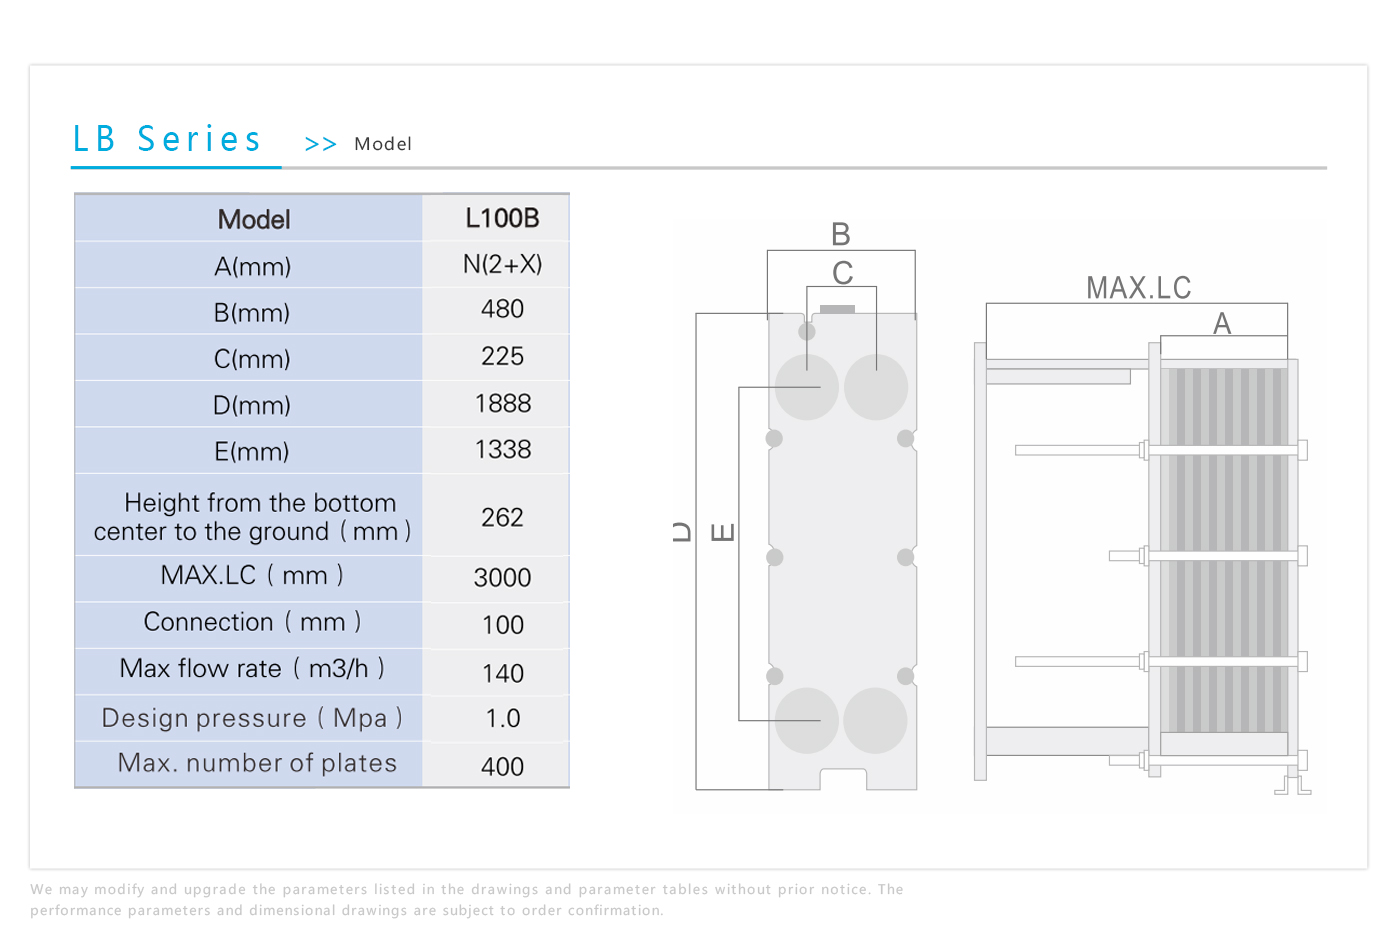Screen dimensions: 1400x934
Task: Click the MAX.LC label above side view
Action: (1138, 288)
